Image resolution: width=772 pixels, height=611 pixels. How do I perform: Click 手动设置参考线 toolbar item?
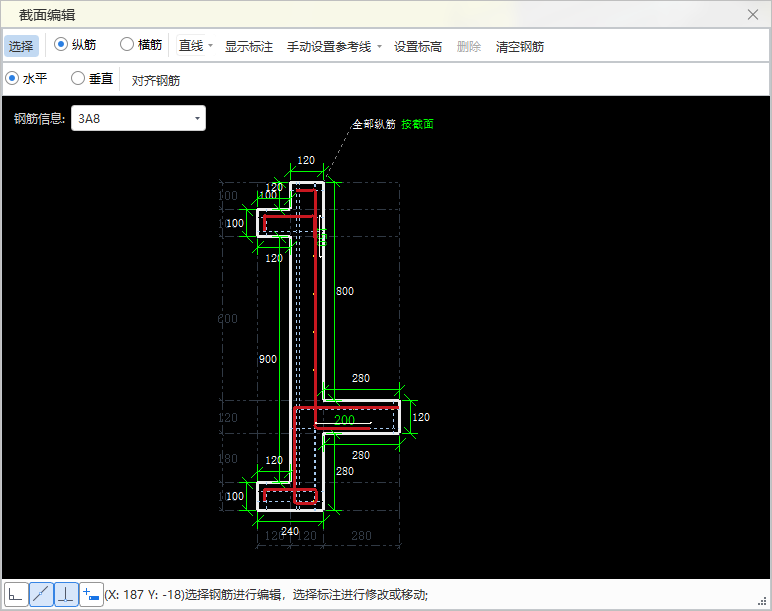(329, 46)
